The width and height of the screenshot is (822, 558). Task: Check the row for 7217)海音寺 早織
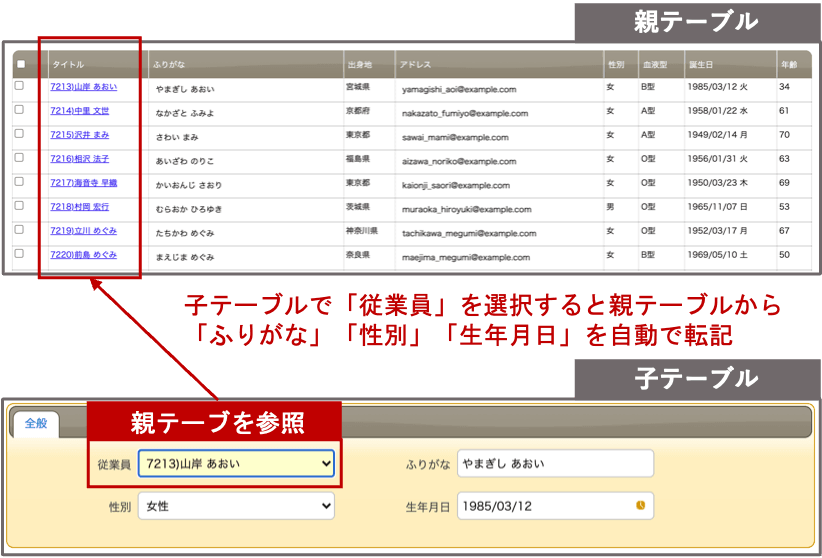pyautogui.click(x=19, y=181)
